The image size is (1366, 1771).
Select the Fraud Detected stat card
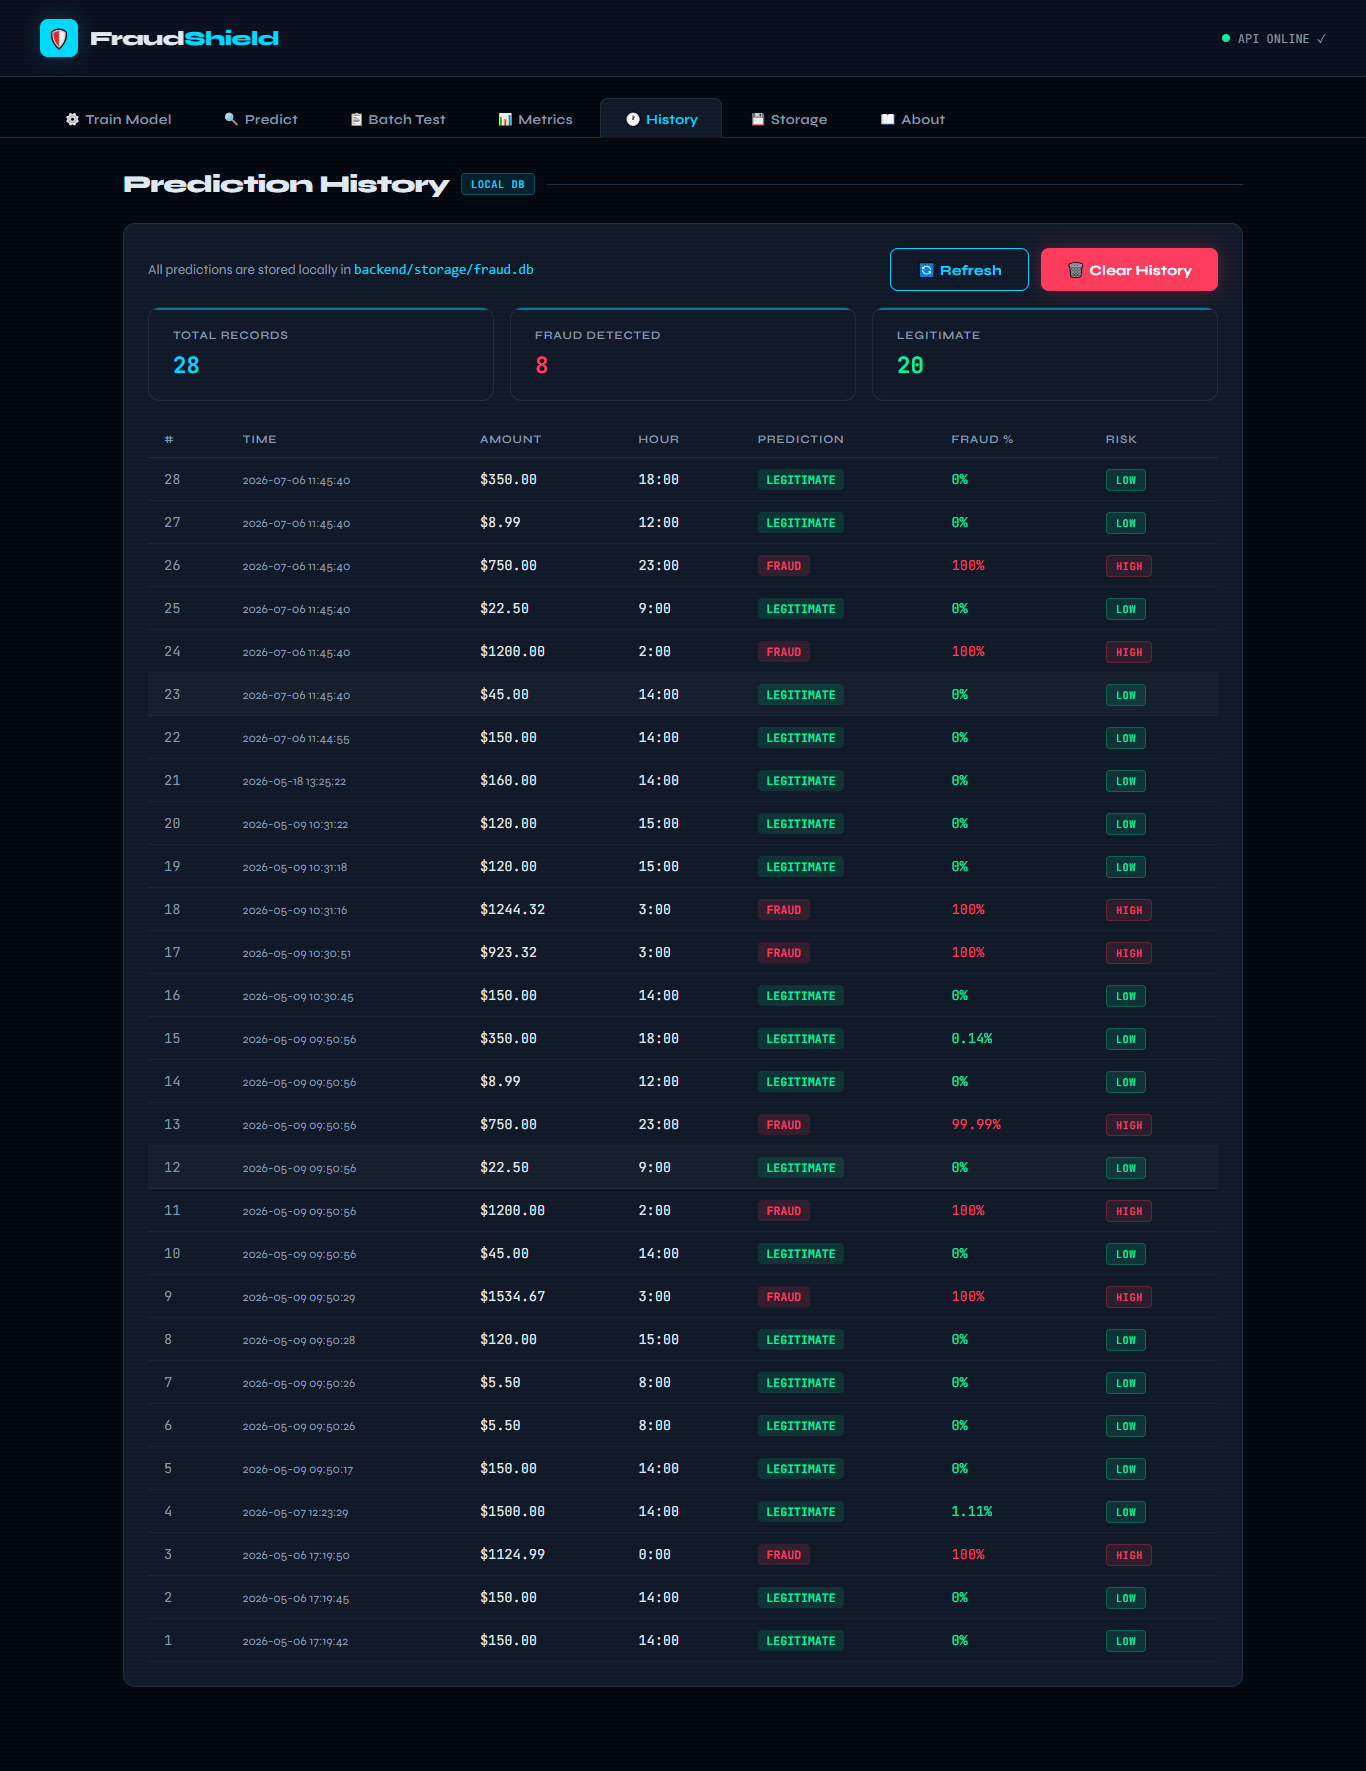(683, 354)
